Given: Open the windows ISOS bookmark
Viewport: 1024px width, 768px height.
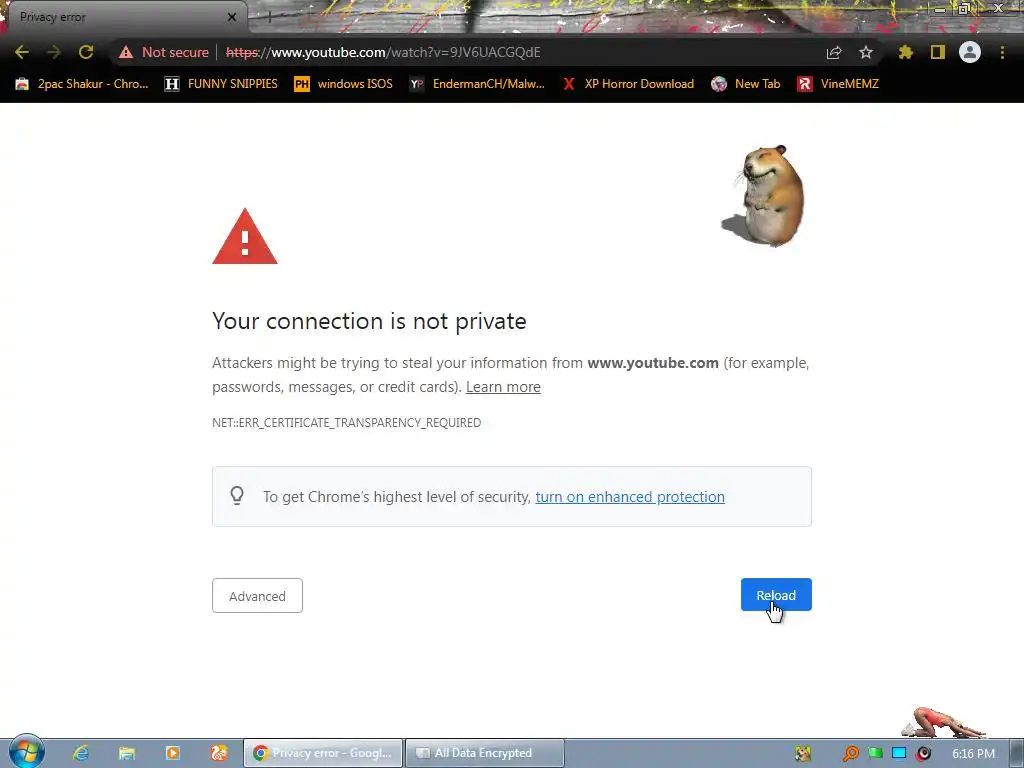Looking at the screenshot, I should (x=344, y=84).
